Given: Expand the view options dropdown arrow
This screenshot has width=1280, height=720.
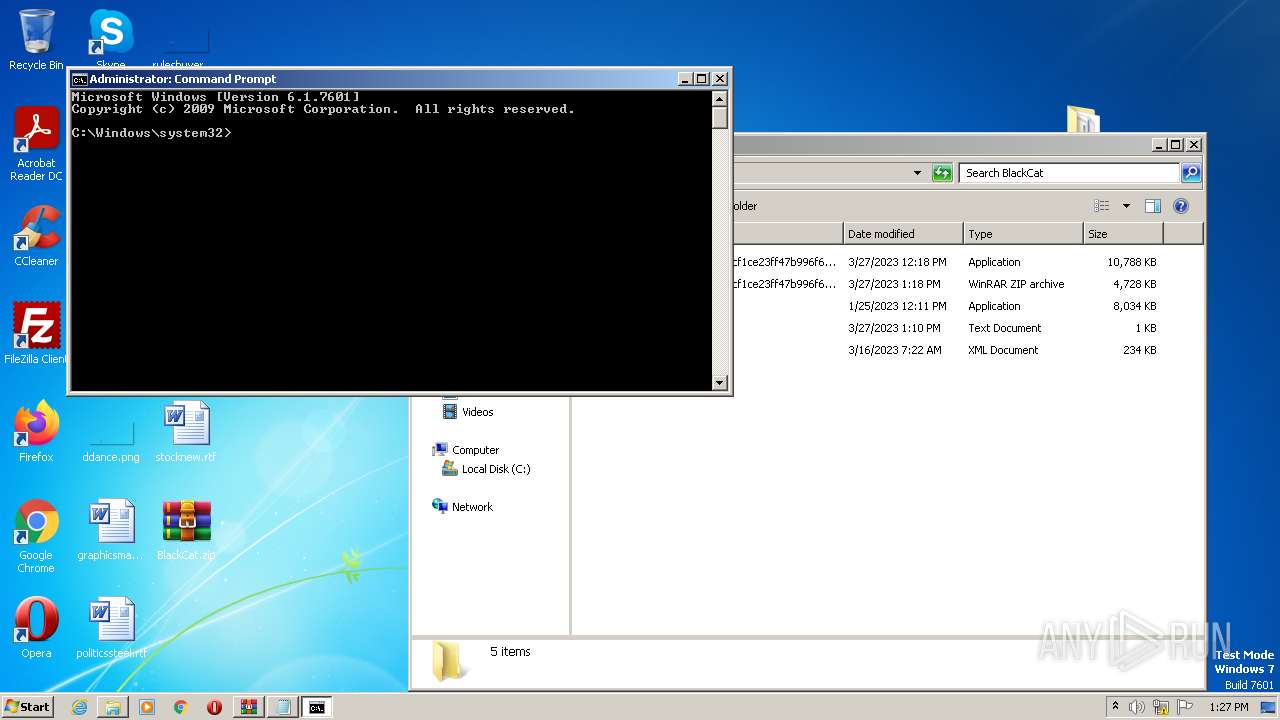Looking at the screenshot, I should 1126,206.
